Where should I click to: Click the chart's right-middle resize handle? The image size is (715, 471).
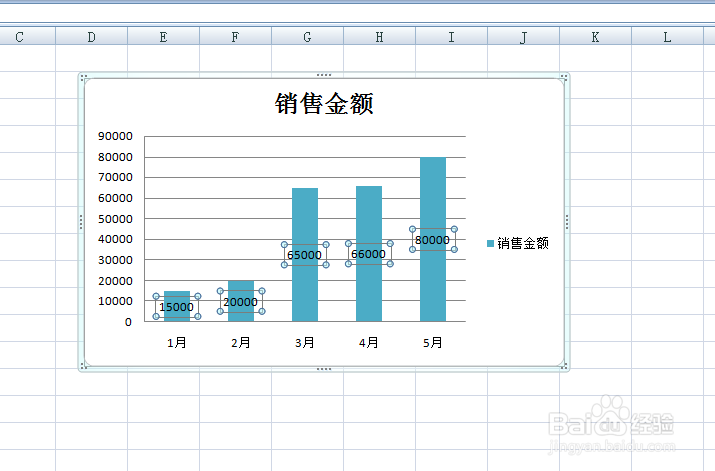click(x=567, y=222)
